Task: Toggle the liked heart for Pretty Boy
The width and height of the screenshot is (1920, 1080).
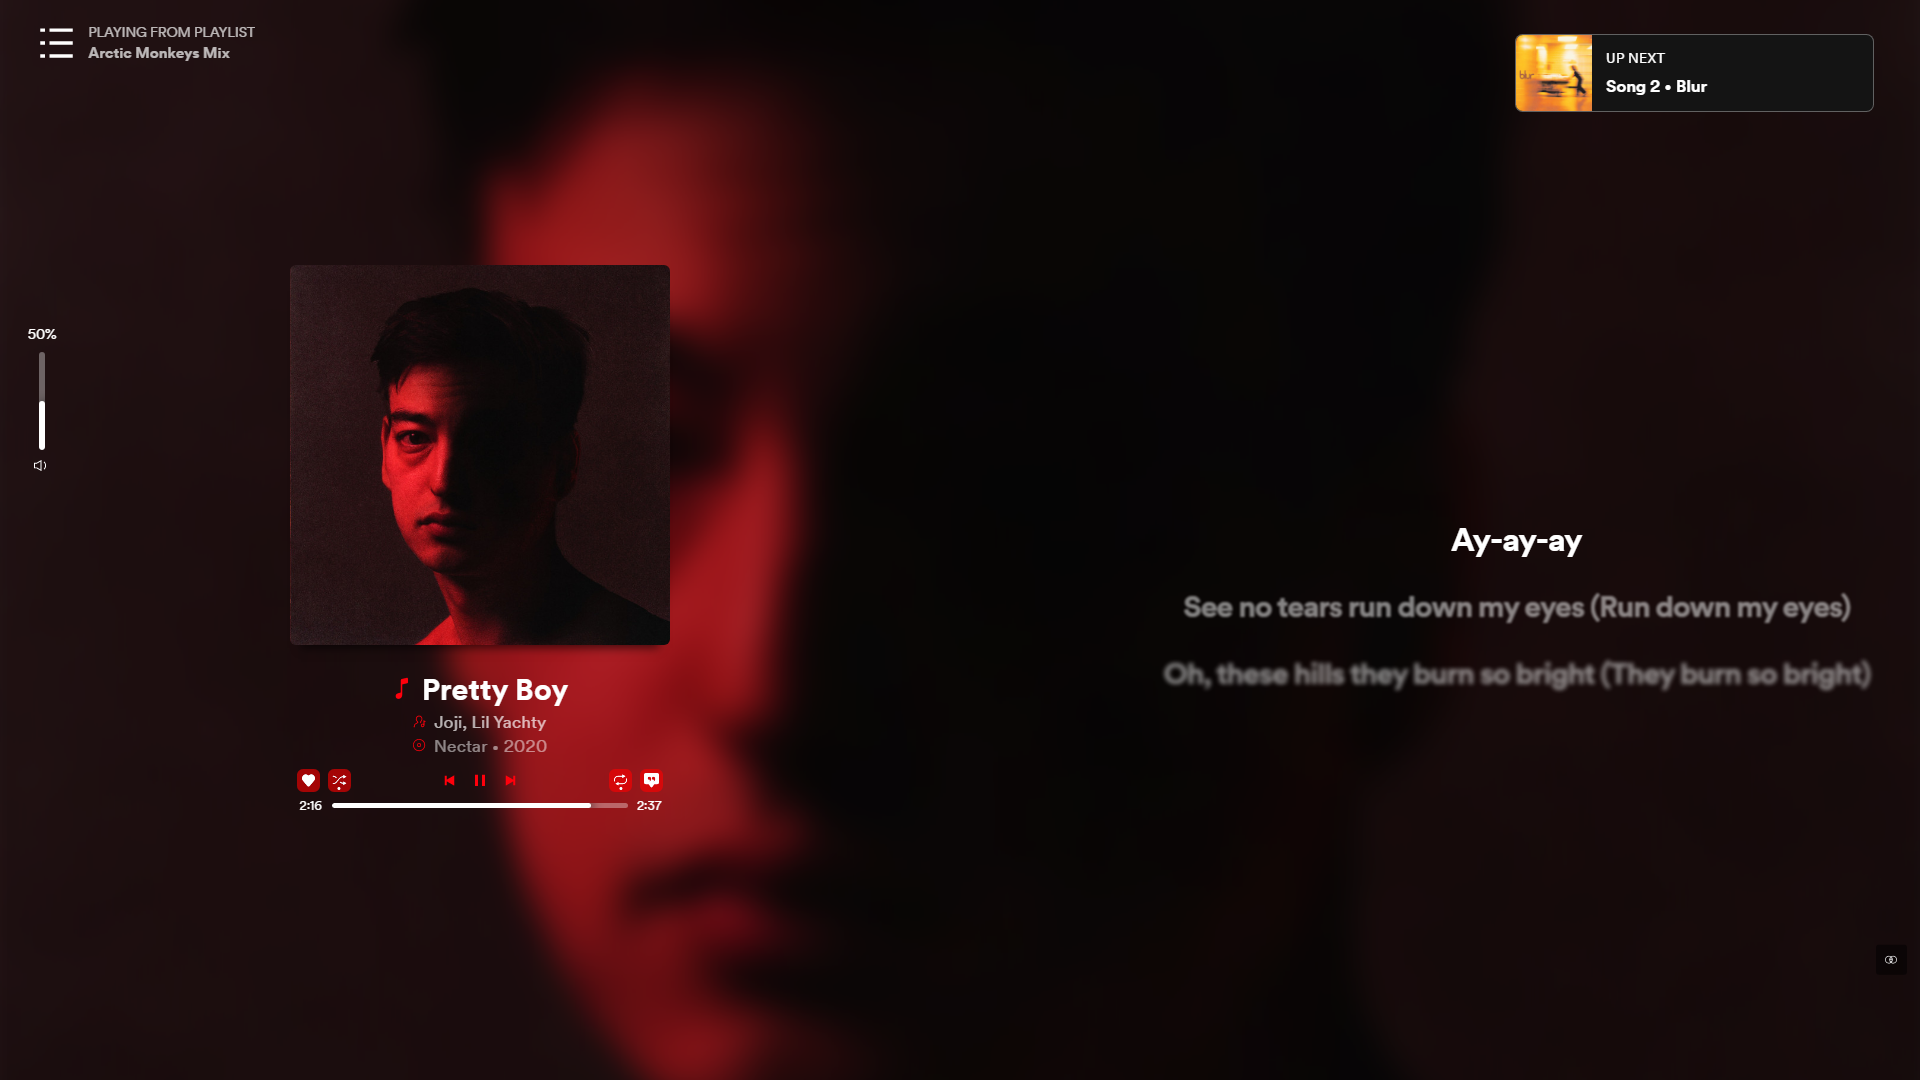Action: pyautogui.click(x=308, y=780)
